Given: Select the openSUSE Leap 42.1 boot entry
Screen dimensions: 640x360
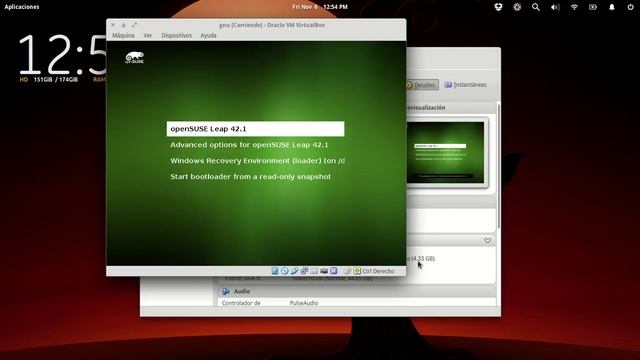Looking at the screenshot, I should tap(255, 129).
